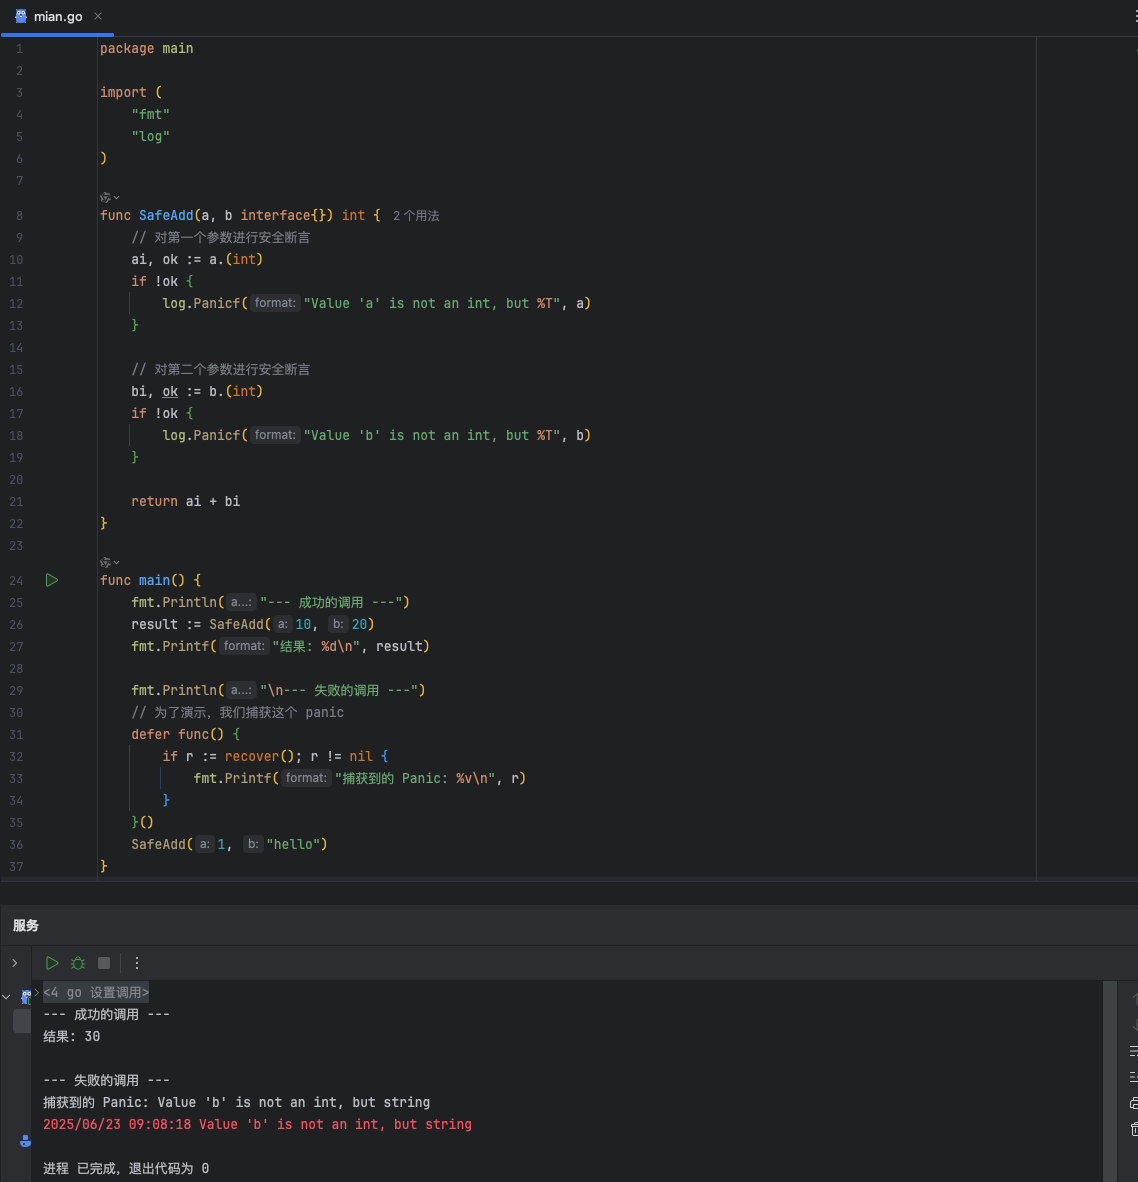Click the '2 个用法' usages hint link
1138x1182 pixels.
click(x=416, y=216)
